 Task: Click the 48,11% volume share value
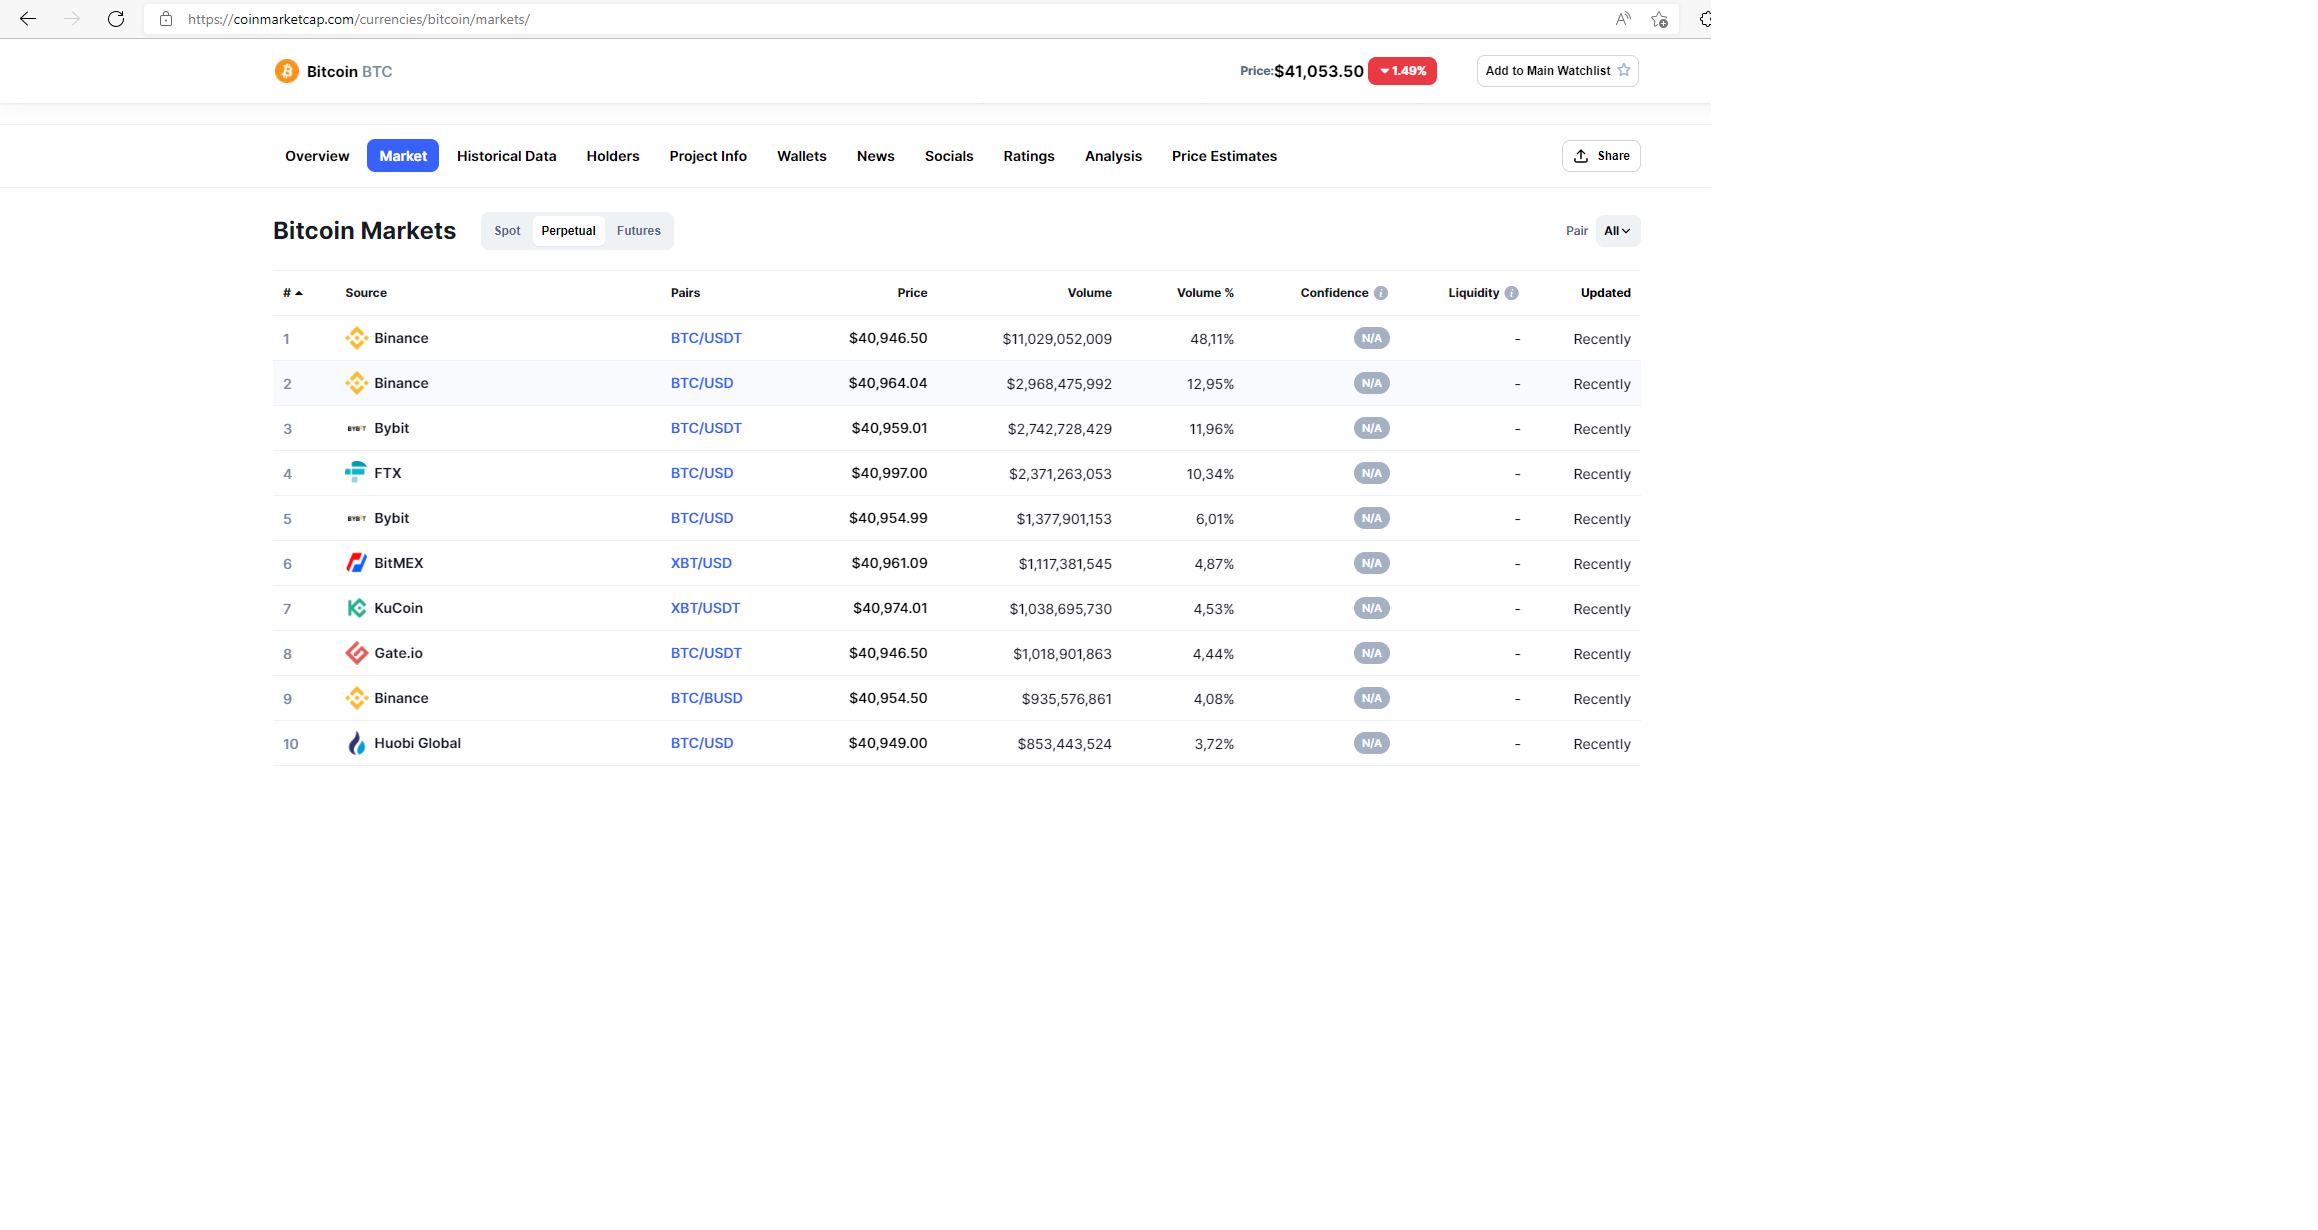click(1212, 339)
